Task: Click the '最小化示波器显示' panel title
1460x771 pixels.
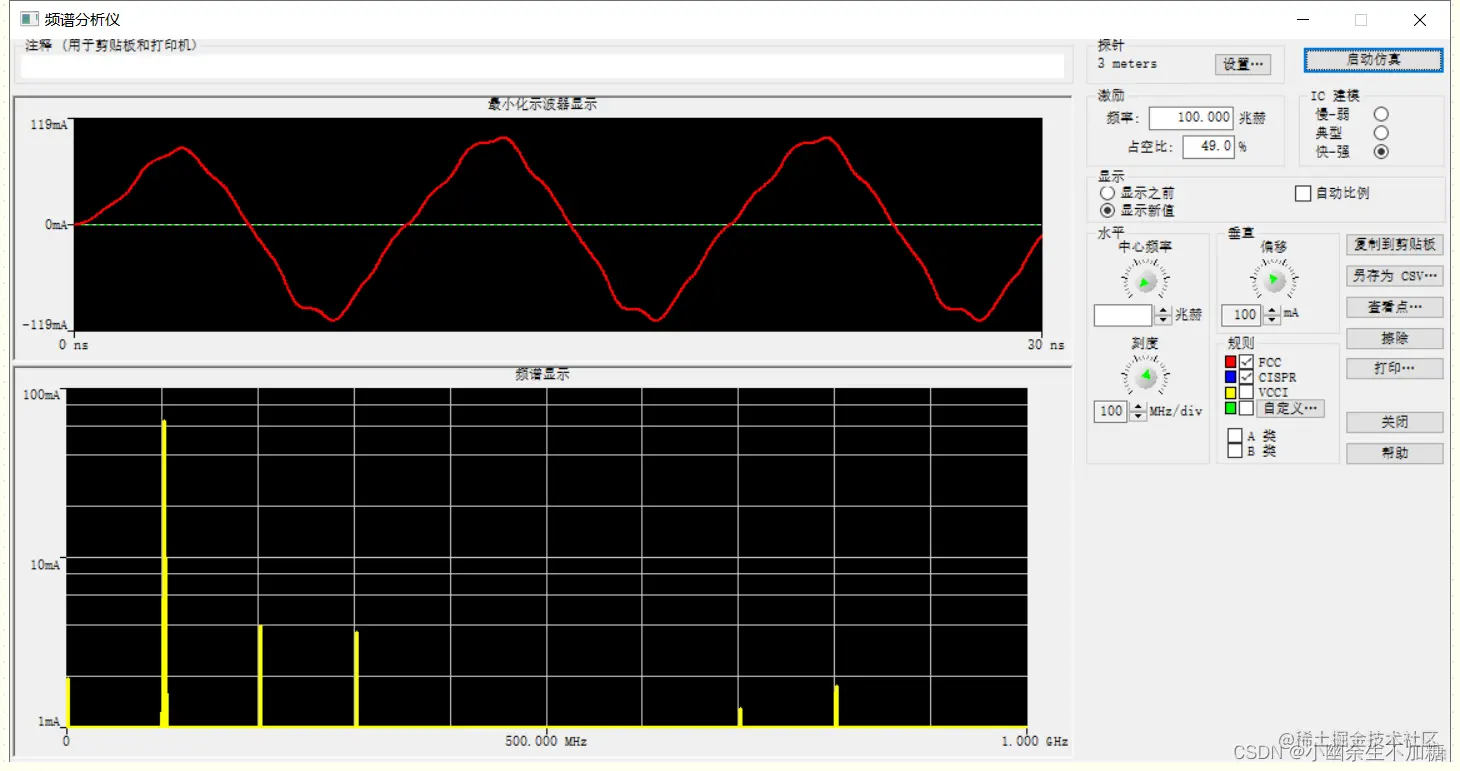Action: tap(542, 104)
